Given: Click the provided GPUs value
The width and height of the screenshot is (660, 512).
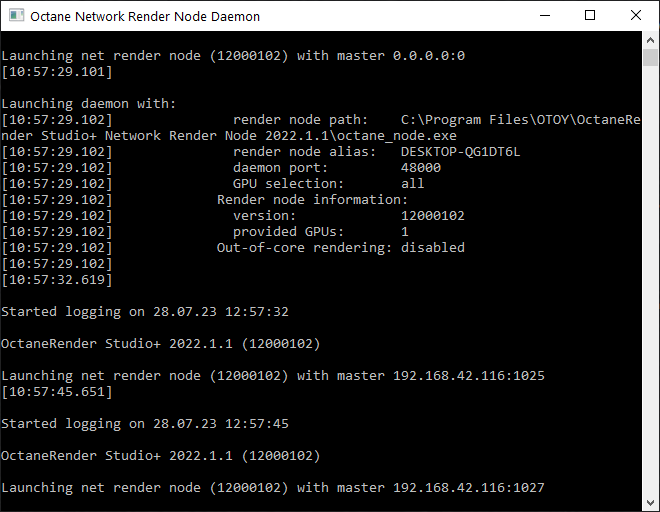Looking at the screenshot, I should point(405,232).
